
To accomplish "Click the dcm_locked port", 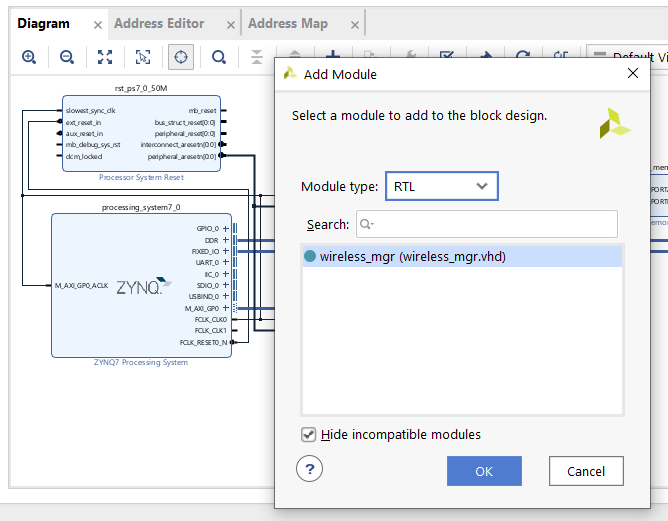I will (84, 157).
